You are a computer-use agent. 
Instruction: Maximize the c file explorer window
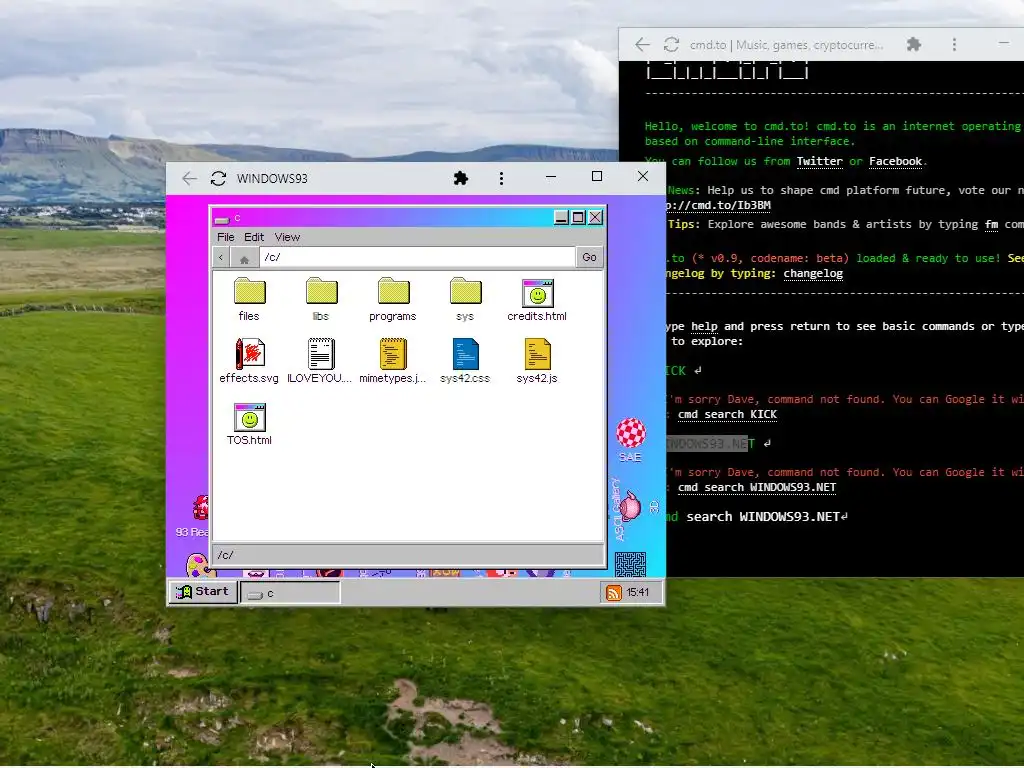(579, 217)
